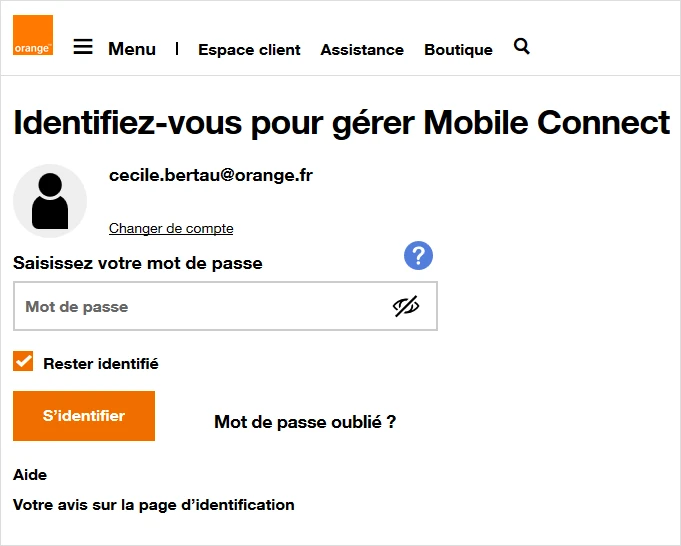Screen dimensions: 681x546
Task: Open Votre avis sur la page link
Action: click(x=153, y=505)
